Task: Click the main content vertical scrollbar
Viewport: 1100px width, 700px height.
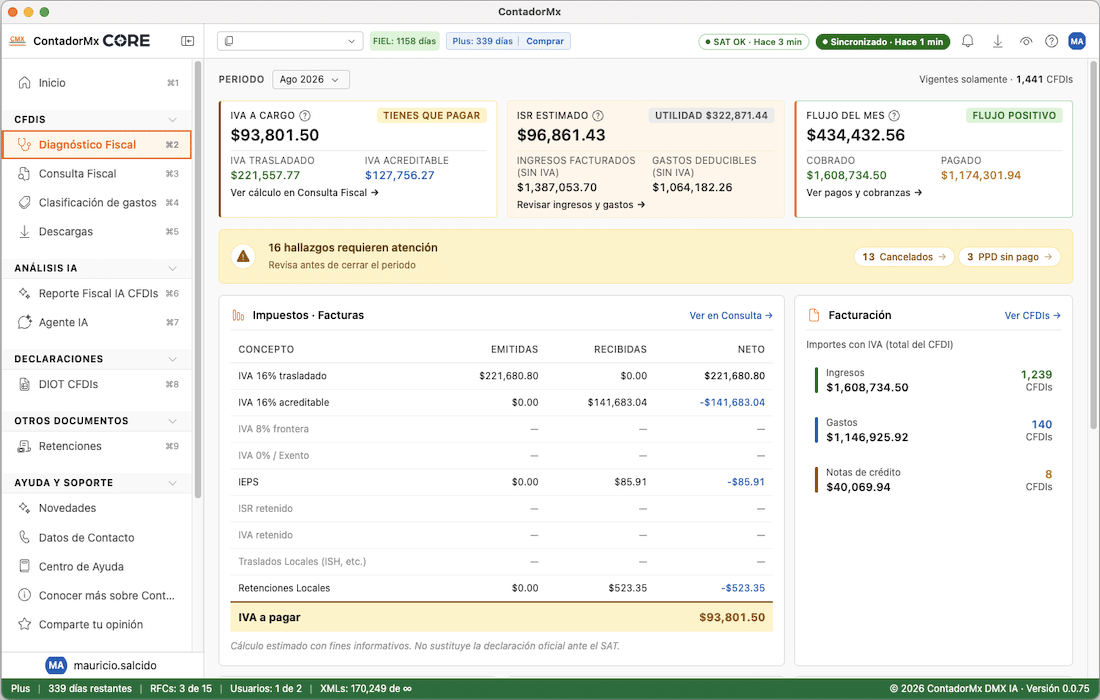Action: [1093, 245]
